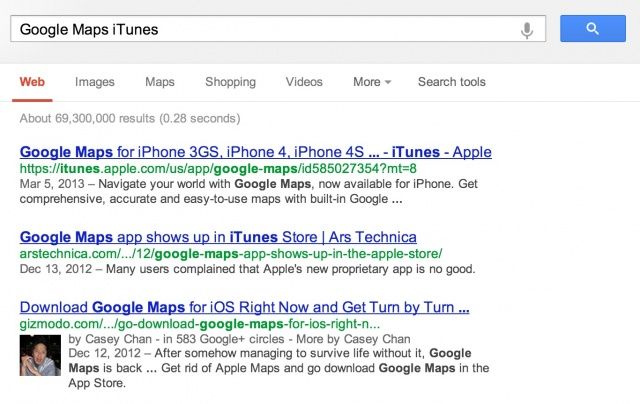This screenshot has width=640, height=404.
Task: Open the Download Google Maps for iOS result
Action: coord(244,307)
